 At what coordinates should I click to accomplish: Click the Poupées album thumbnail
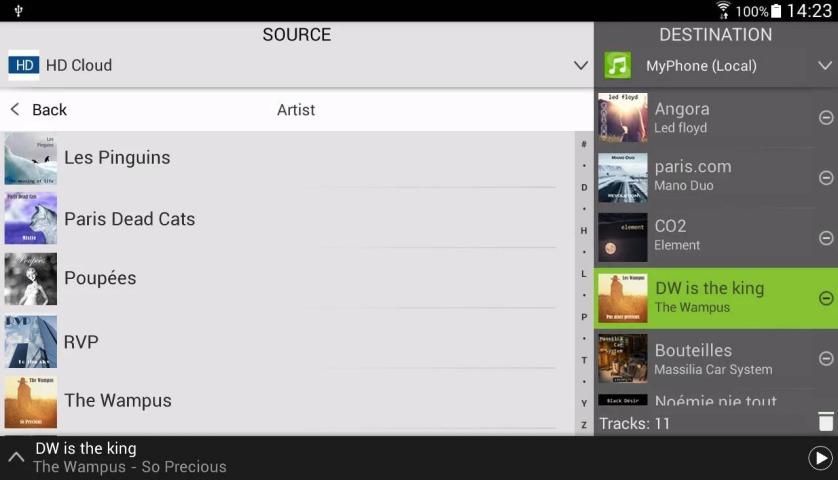(30, 279)
